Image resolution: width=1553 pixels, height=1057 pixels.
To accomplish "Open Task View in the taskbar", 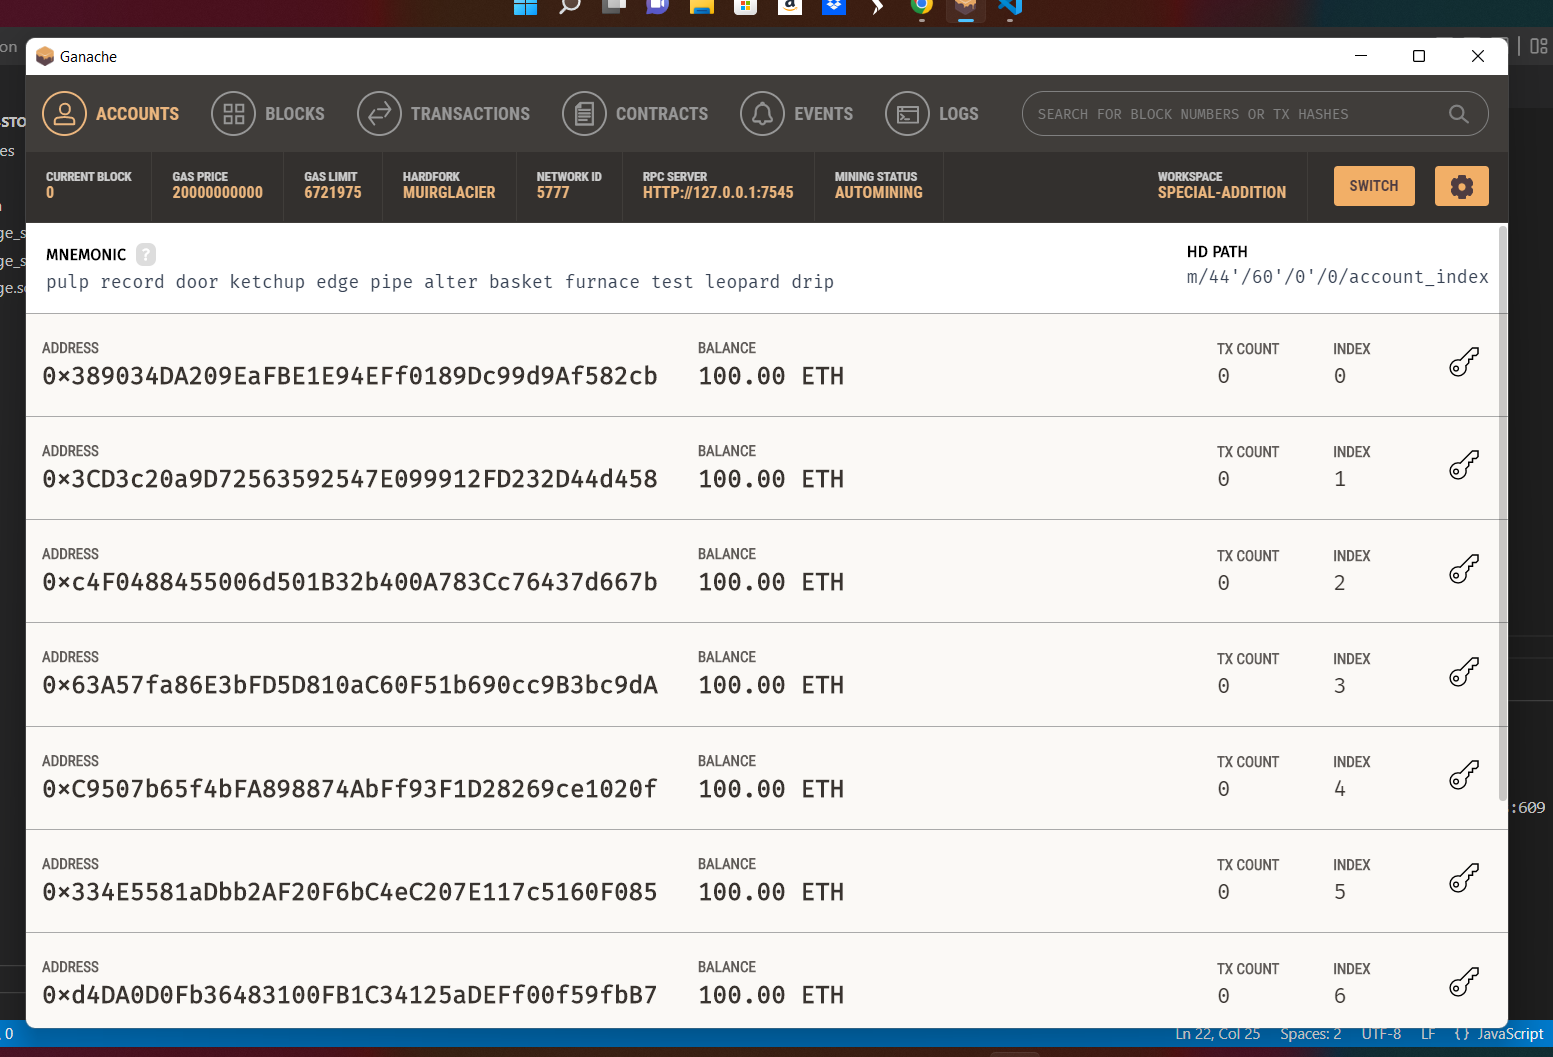I will [x=614, y=7].
